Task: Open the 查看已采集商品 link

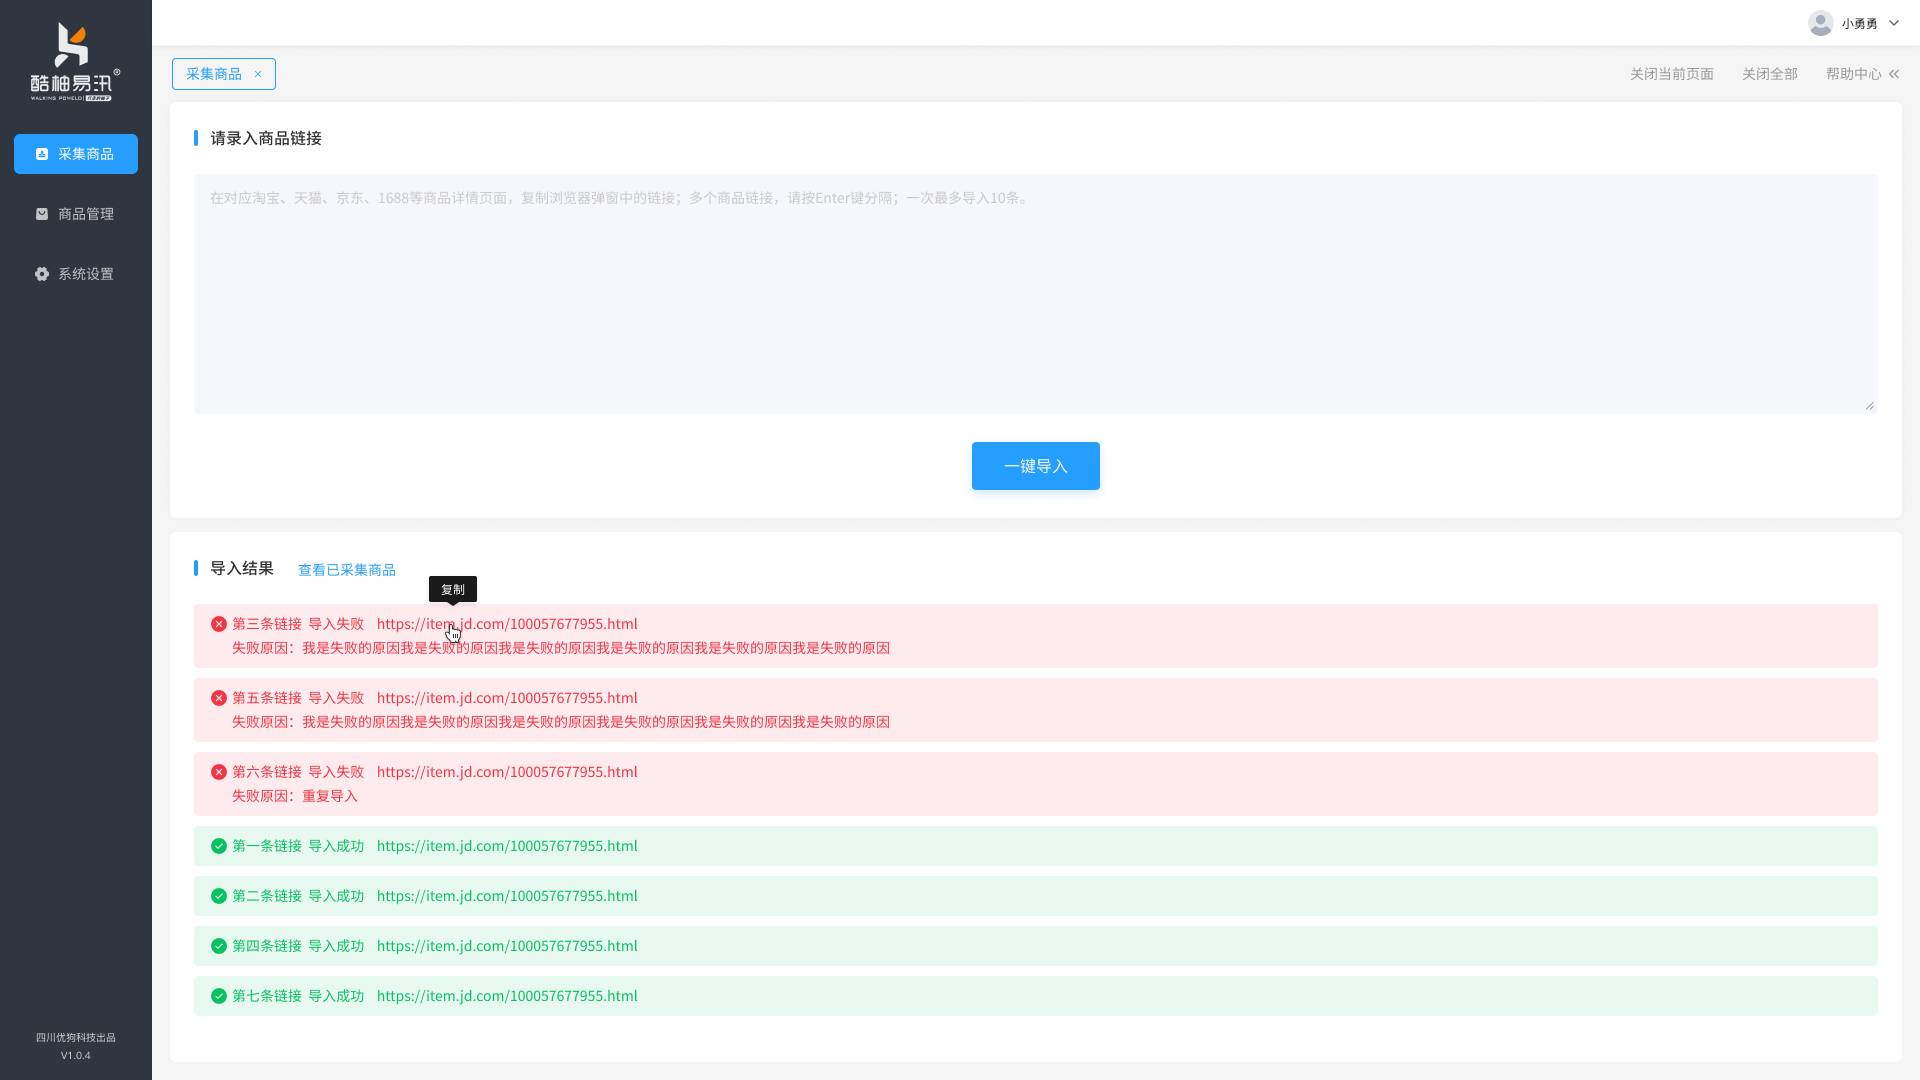Action: coord(346,570)
